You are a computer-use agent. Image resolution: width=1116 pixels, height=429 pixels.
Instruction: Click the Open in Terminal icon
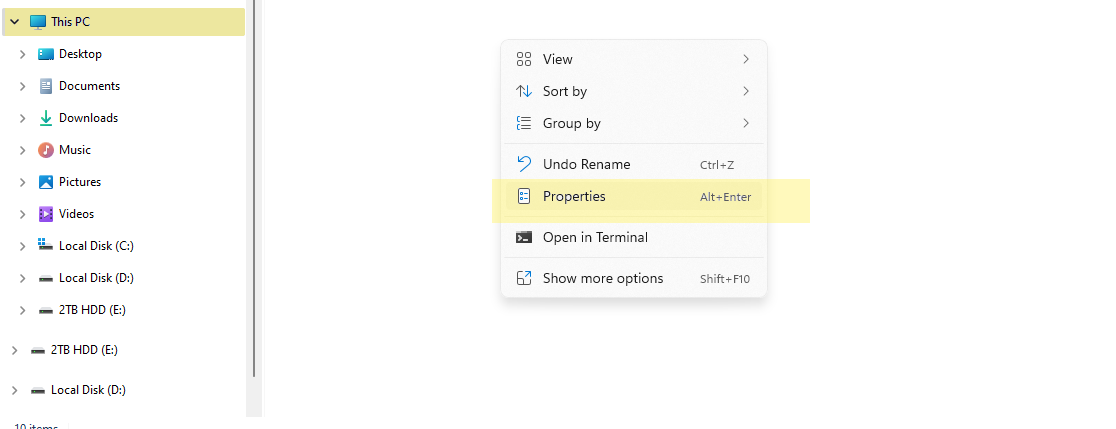(x=524, y=238)
